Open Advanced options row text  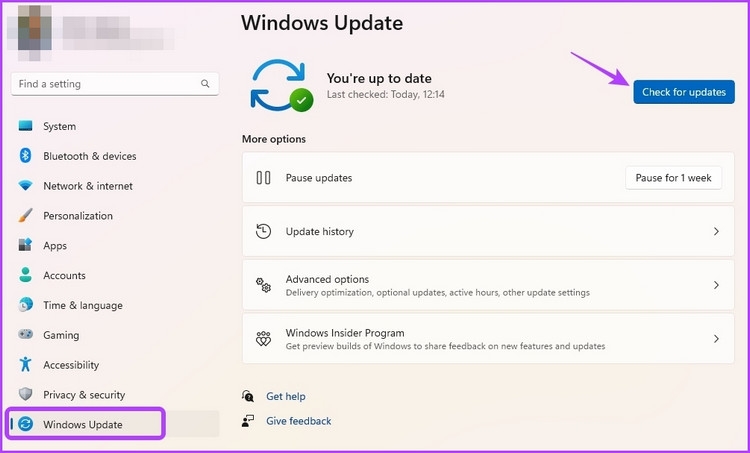(327, 279)
